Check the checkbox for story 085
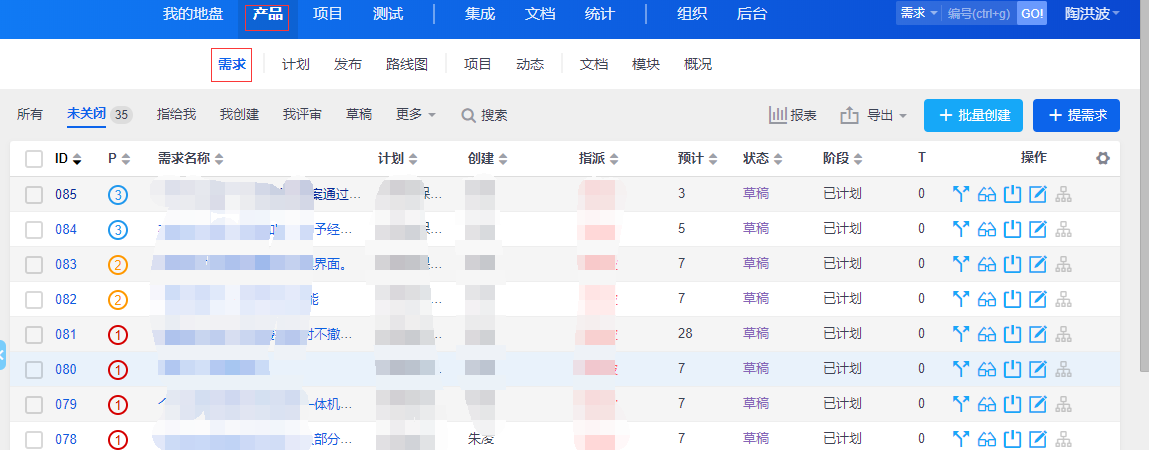This screenshot has height=450, width=1149. click(34, 194)
